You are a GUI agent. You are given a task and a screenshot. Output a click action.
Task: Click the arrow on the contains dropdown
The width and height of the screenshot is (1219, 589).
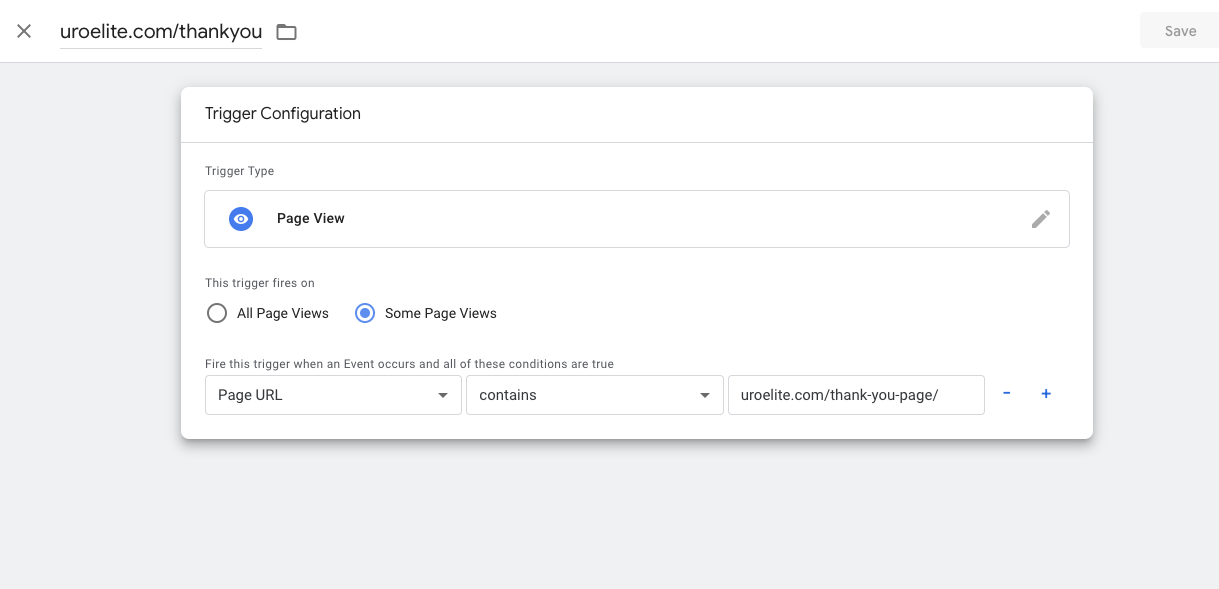704,396
